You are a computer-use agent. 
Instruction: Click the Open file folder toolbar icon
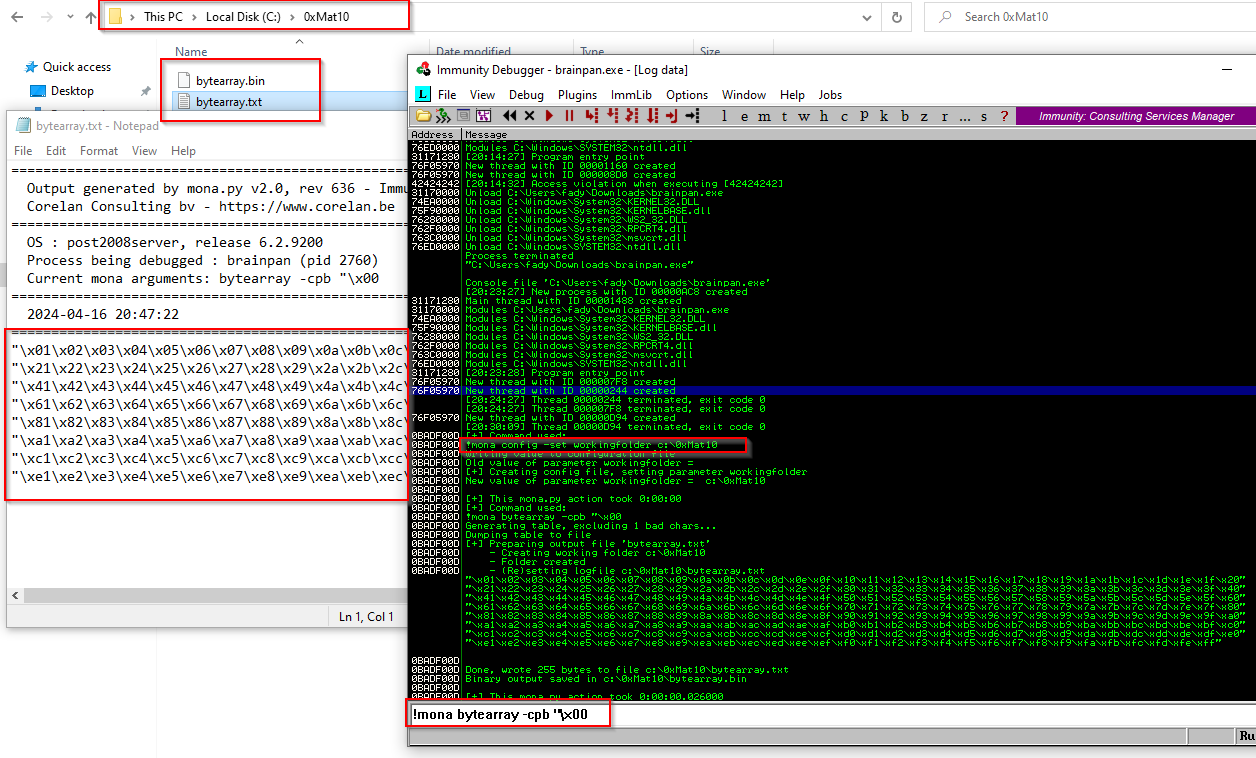coord(424,116)
